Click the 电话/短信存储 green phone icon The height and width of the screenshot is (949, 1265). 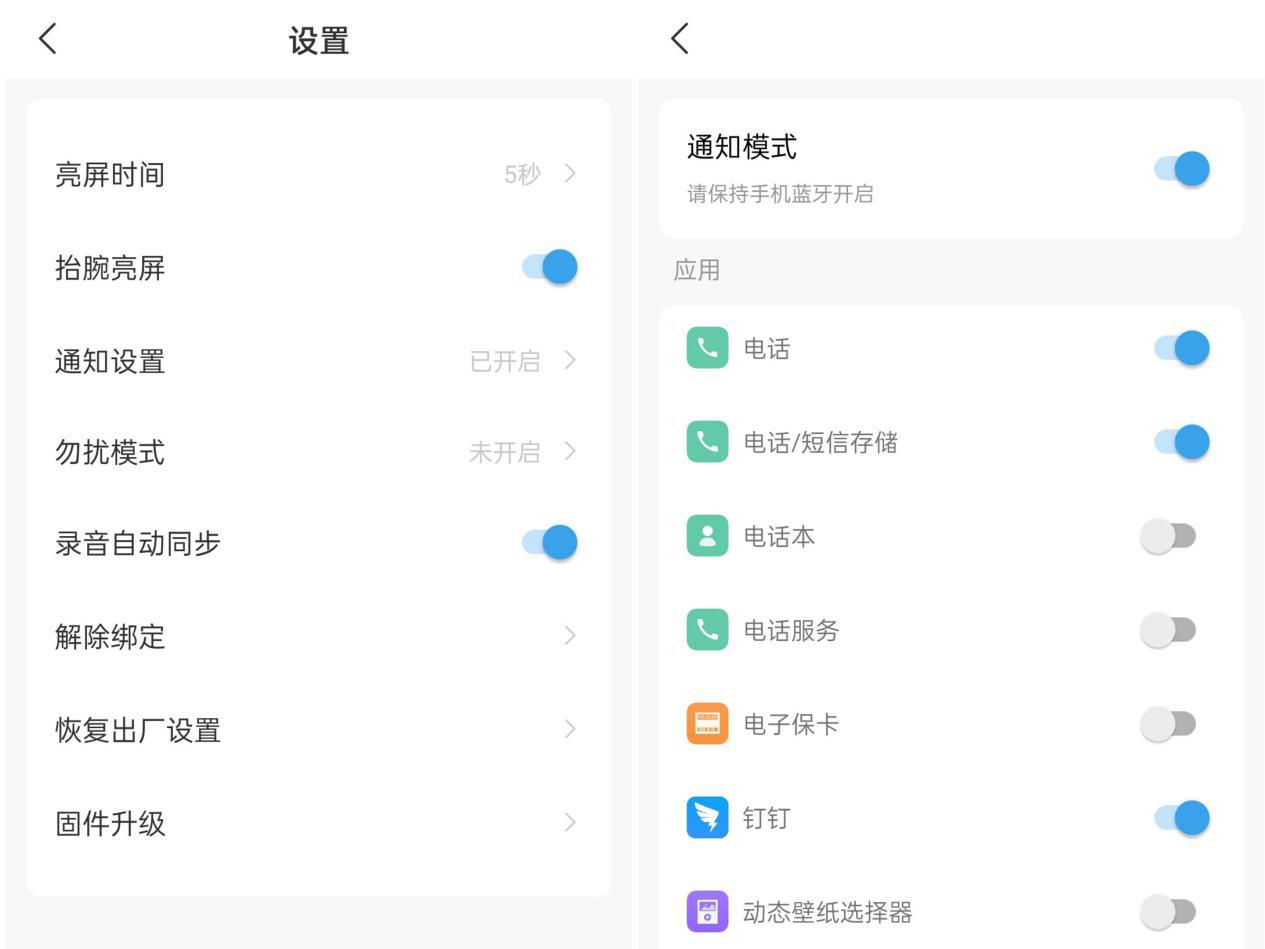(x=707, y=442)
